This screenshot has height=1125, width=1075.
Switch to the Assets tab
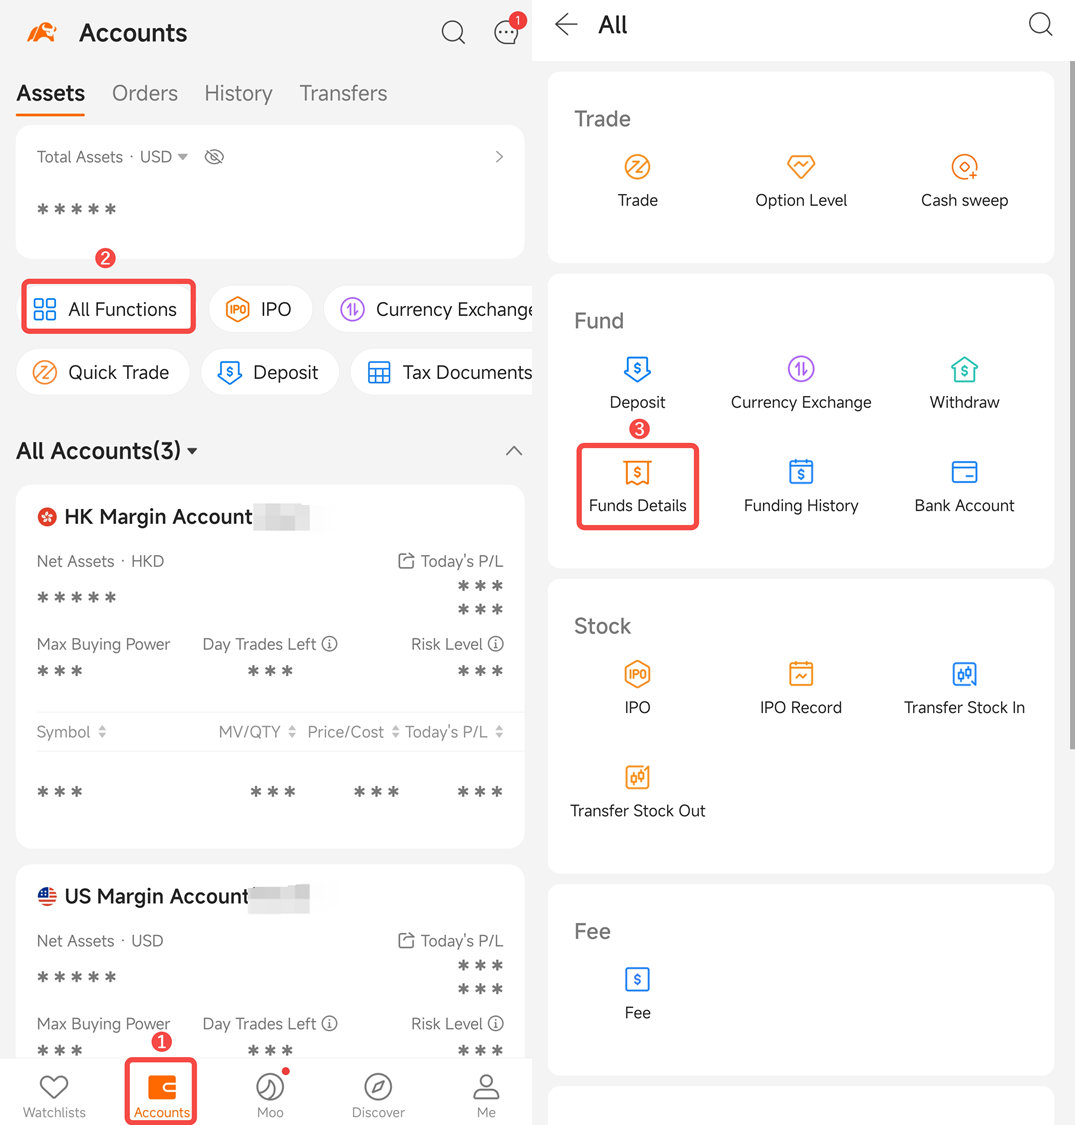click(x=50, y=93)
